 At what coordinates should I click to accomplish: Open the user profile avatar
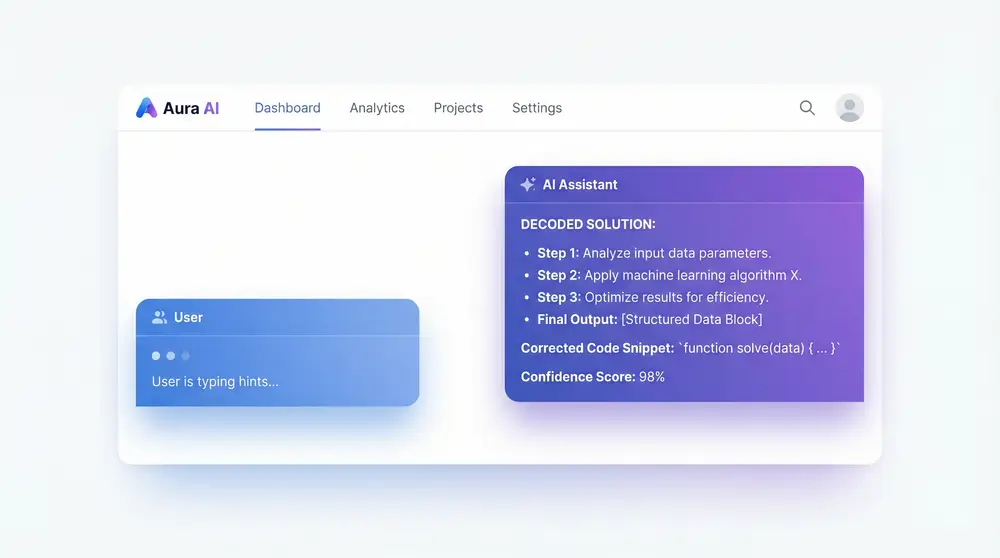(x=849, y=108)
